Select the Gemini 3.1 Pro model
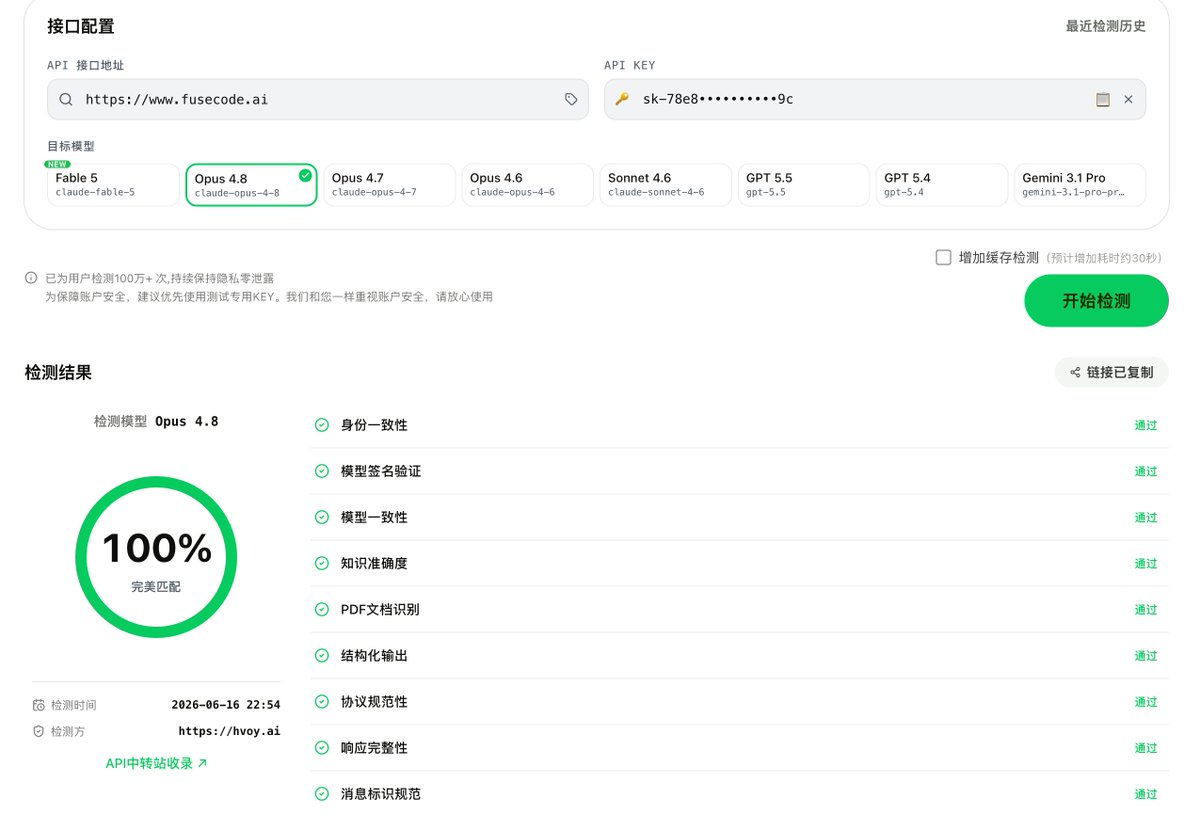This screenshot has height=830, width=1200. click(1080, 185)
